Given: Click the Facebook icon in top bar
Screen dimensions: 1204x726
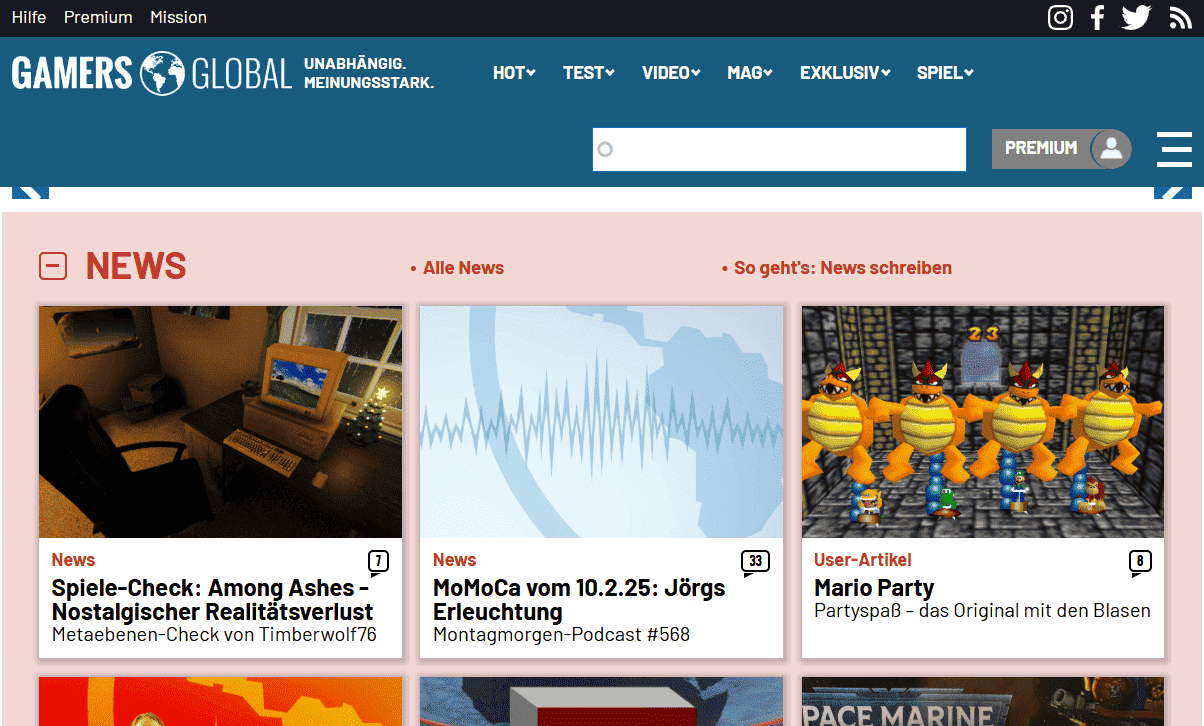Looking at the screenshot, I should 1097,17.
